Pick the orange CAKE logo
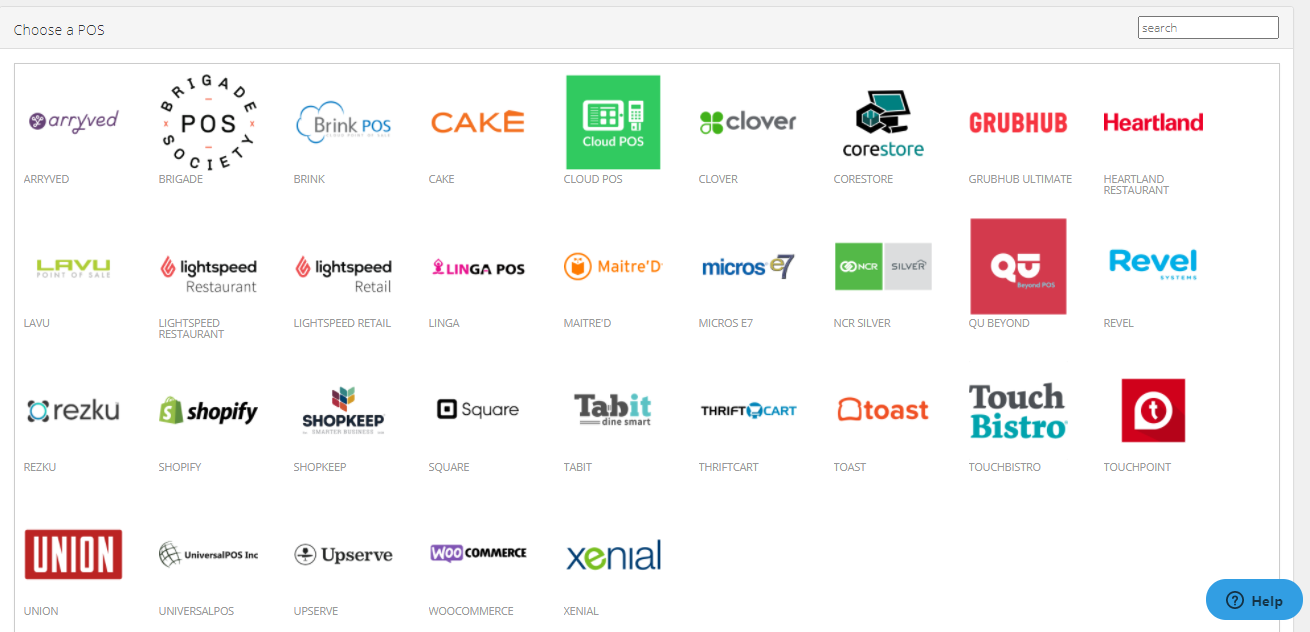This screenshot has width=1310, height=632. (478, 122)
